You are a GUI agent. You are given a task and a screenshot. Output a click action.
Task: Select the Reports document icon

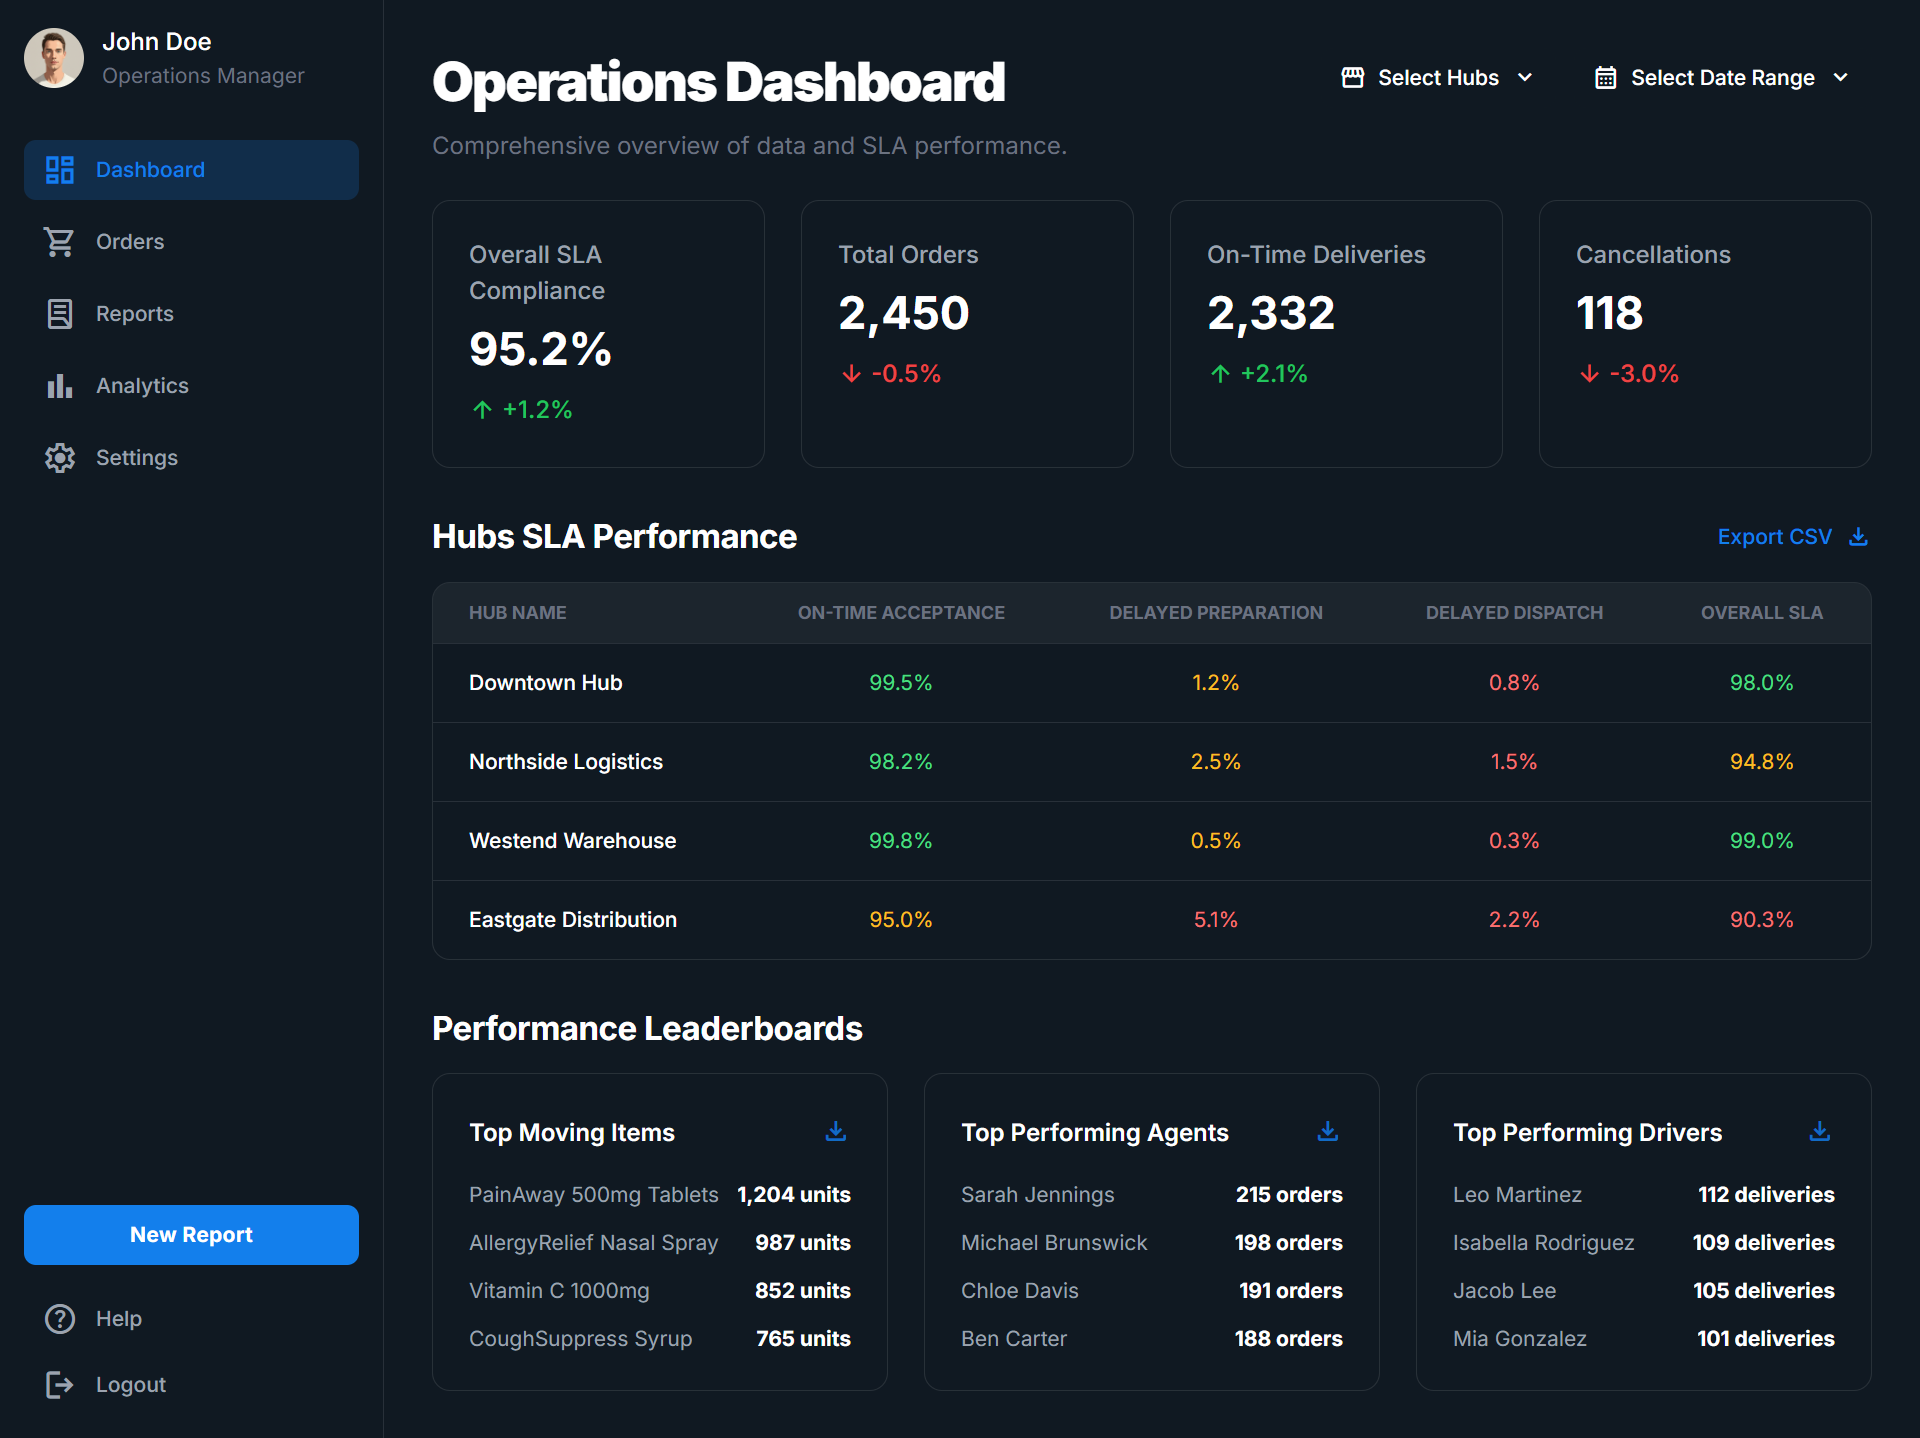point(59,313)
